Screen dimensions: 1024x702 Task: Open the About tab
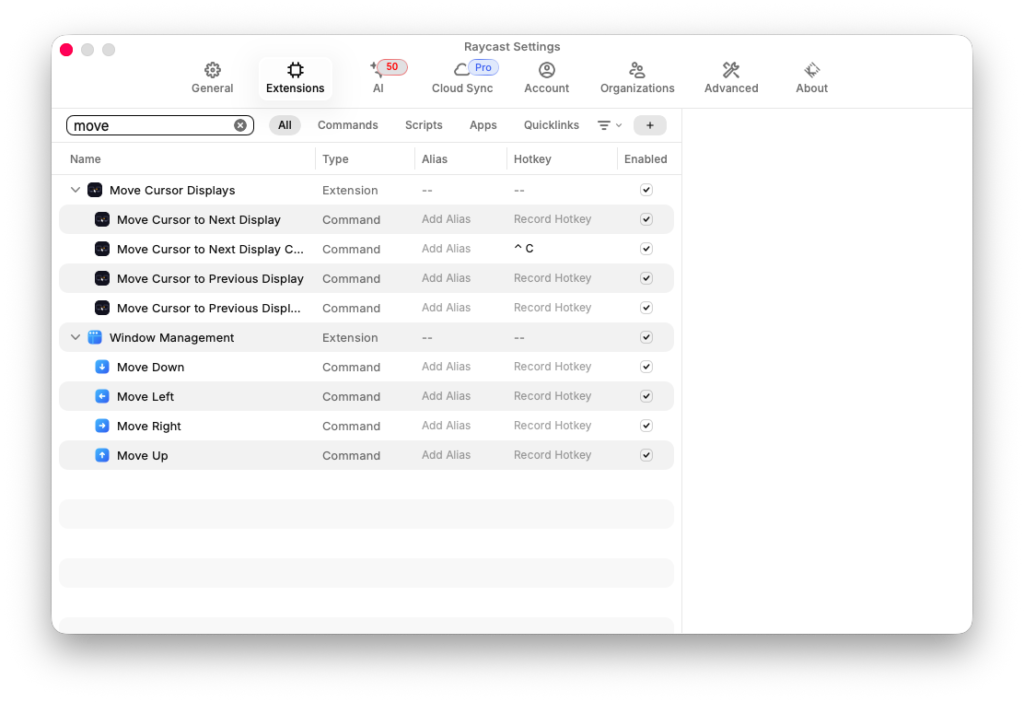[x=811, y=78]
